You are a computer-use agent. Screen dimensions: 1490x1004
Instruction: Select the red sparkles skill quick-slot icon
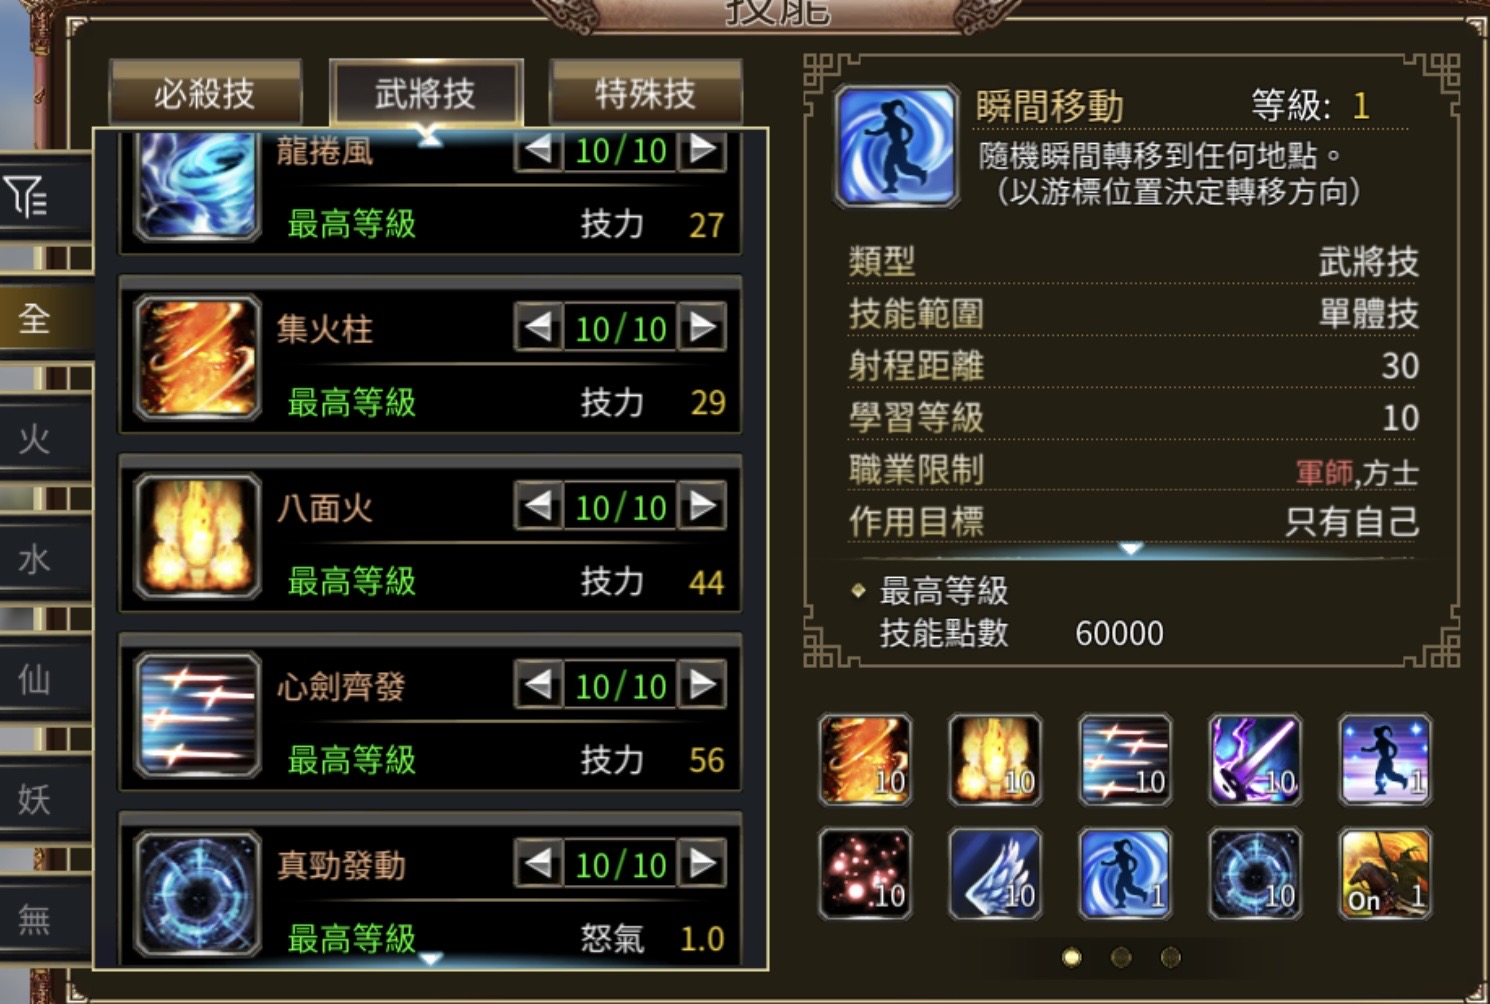point(865,873)
